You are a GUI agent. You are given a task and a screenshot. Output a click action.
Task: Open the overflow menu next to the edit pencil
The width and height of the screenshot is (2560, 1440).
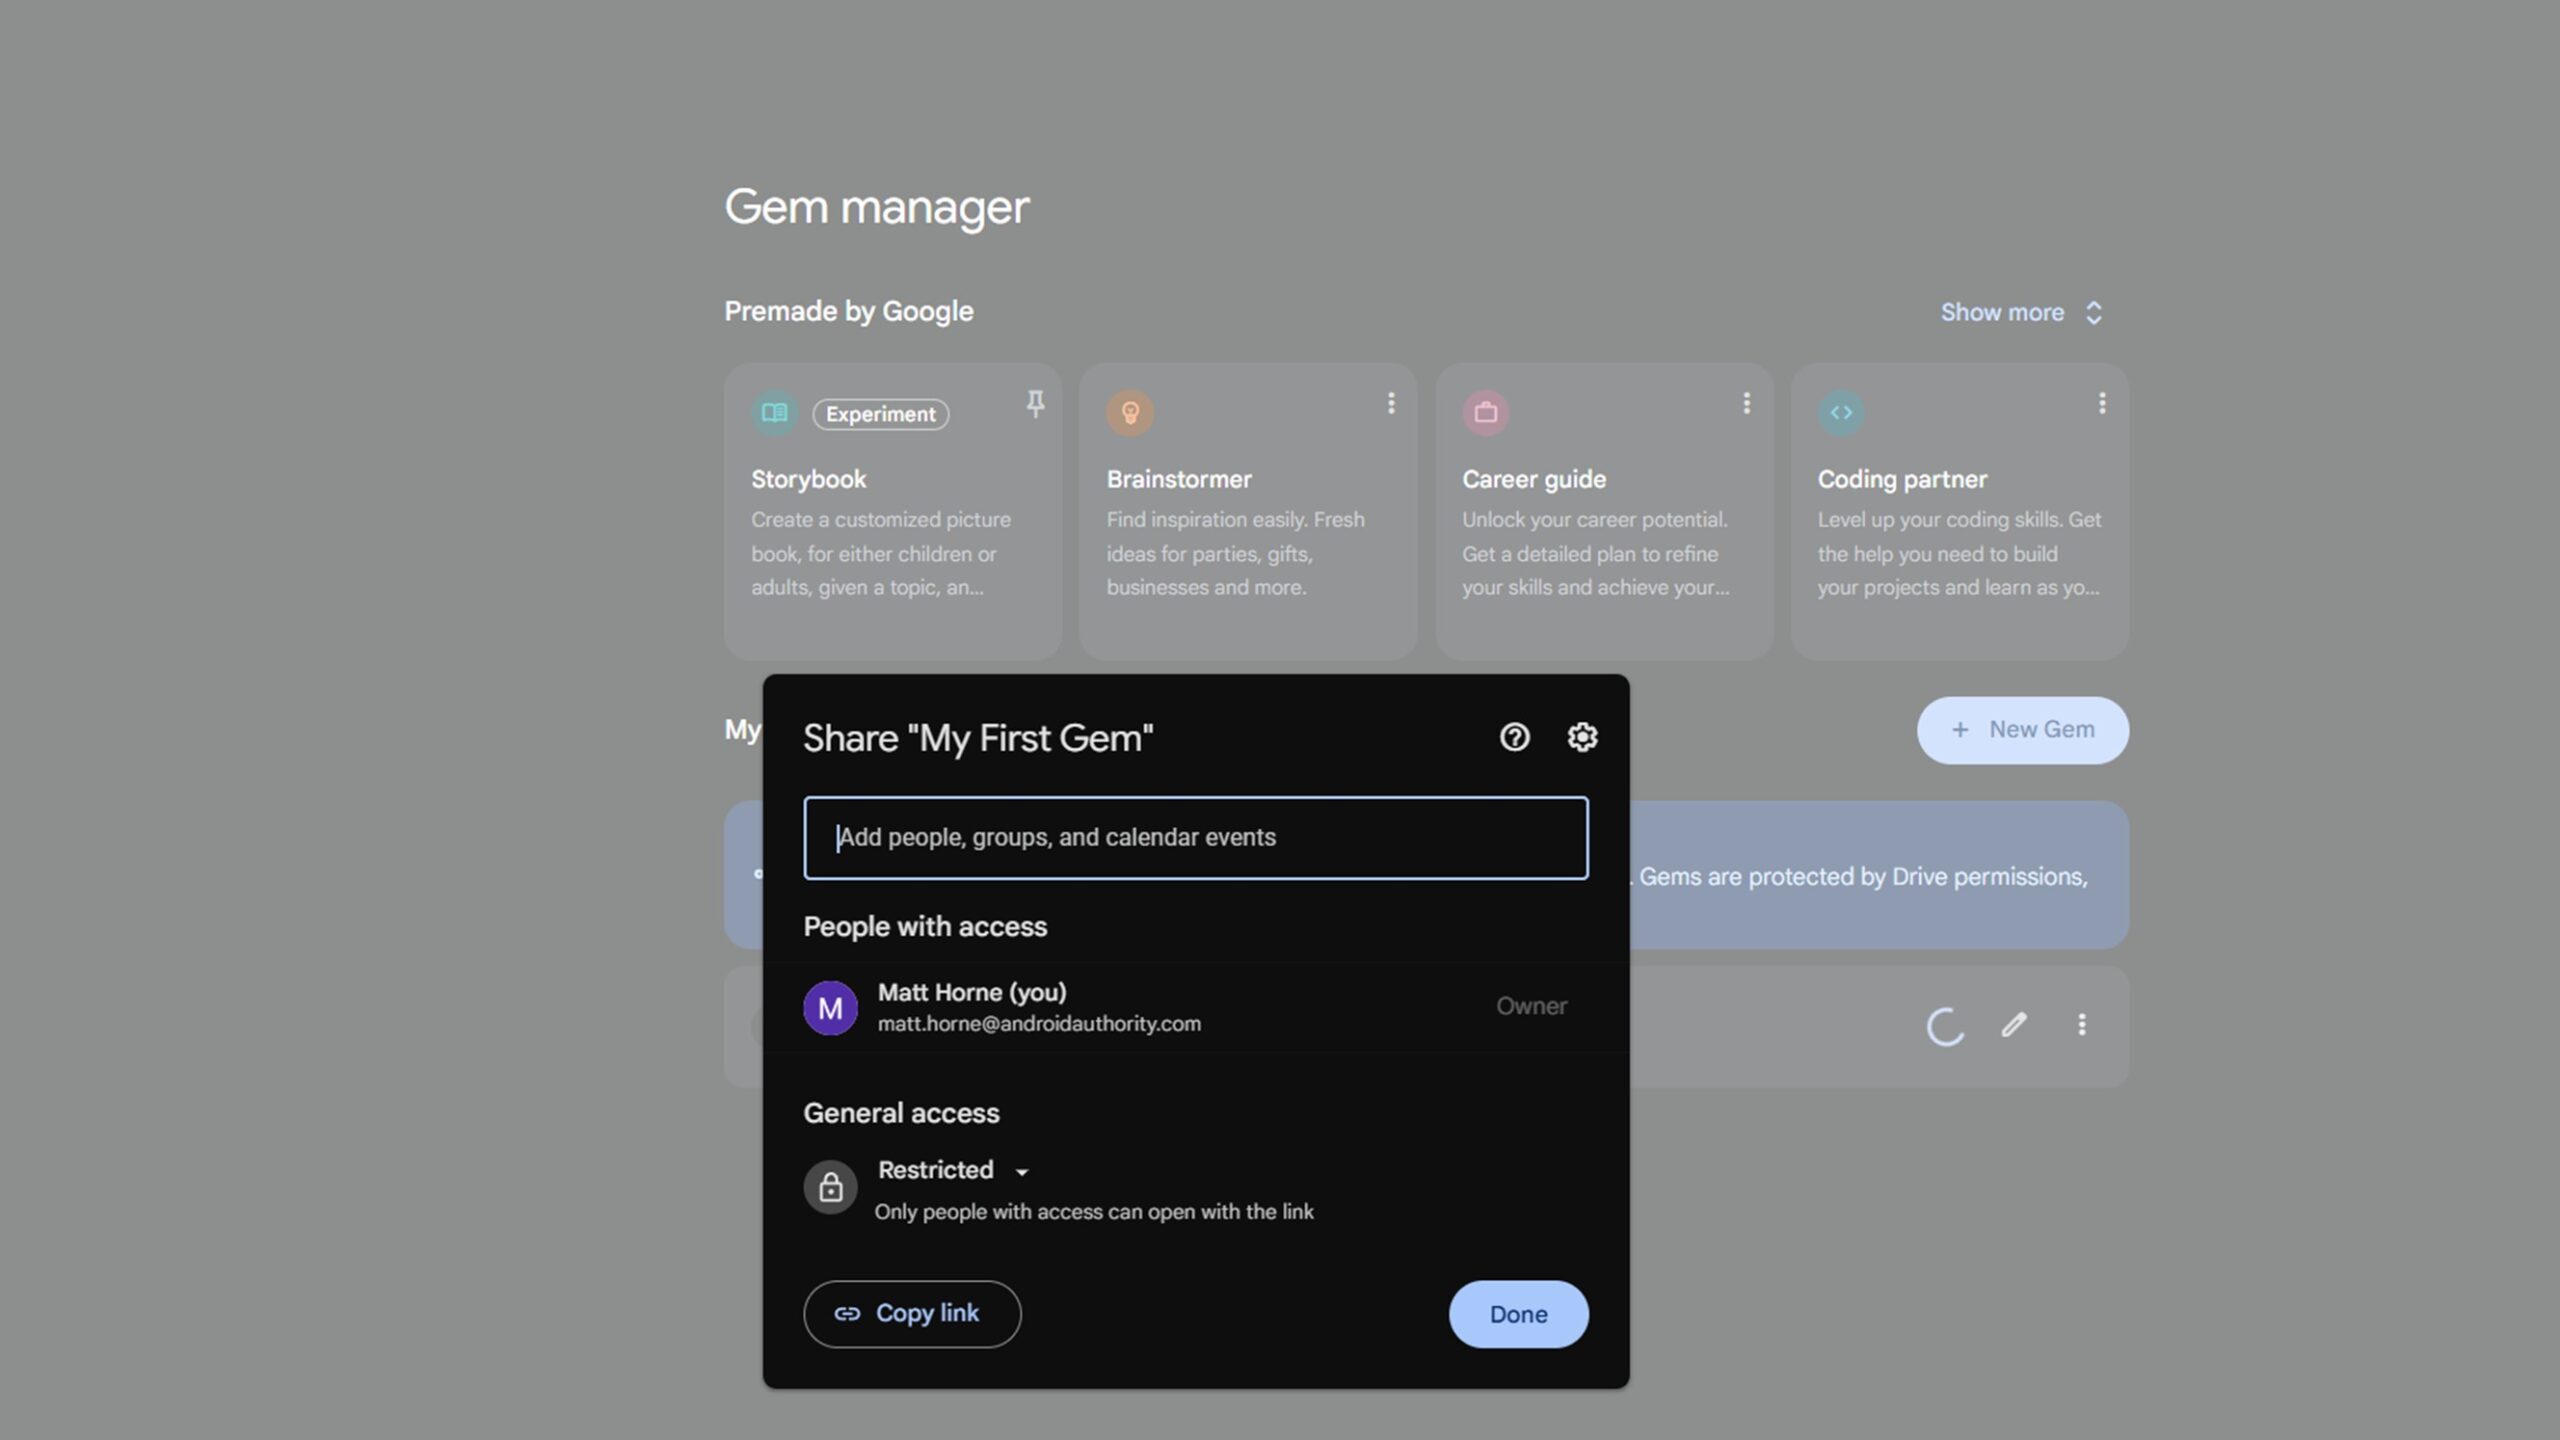coord(2081,1025)
